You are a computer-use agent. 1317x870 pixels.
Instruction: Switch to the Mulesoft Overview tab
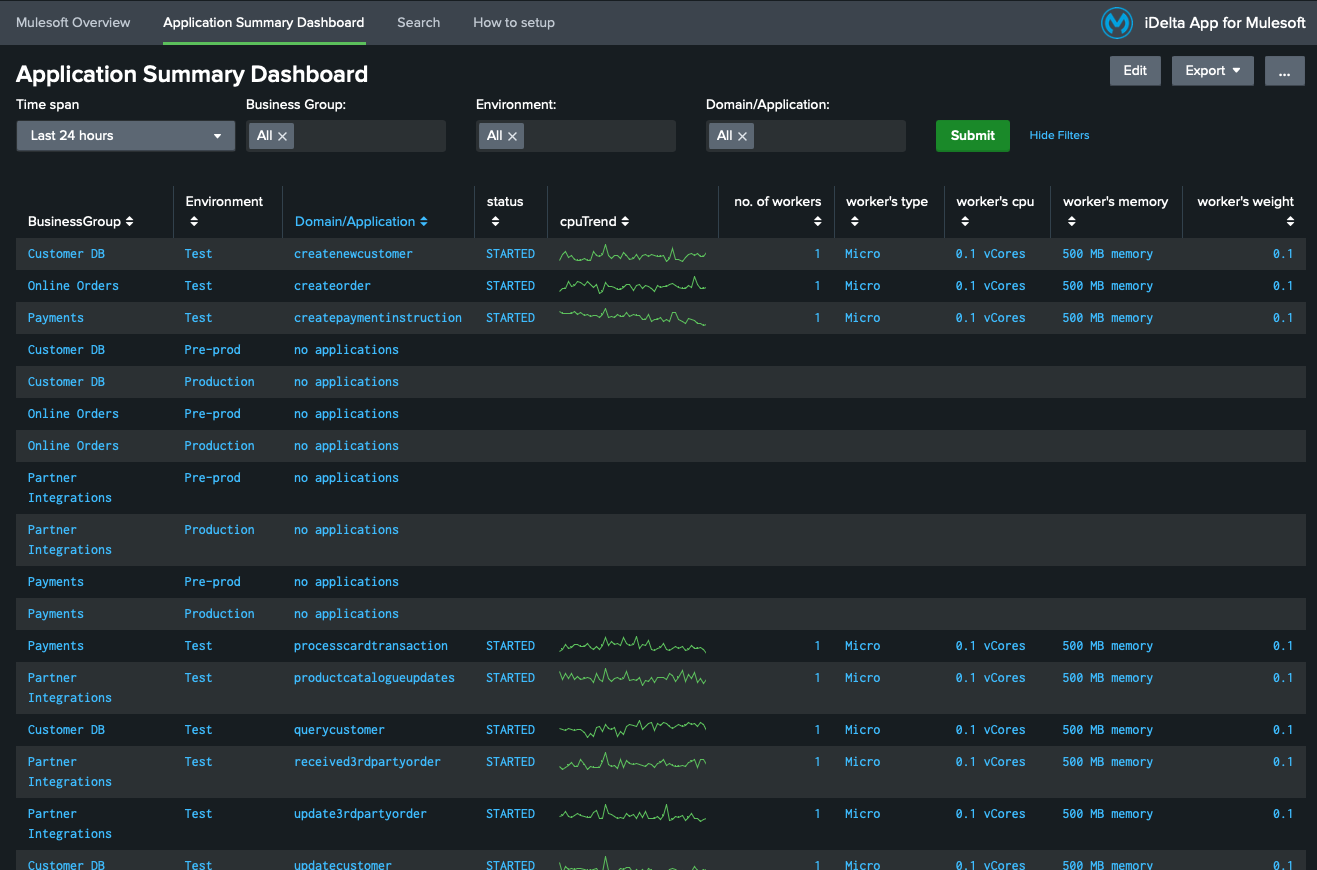[73, 22]
